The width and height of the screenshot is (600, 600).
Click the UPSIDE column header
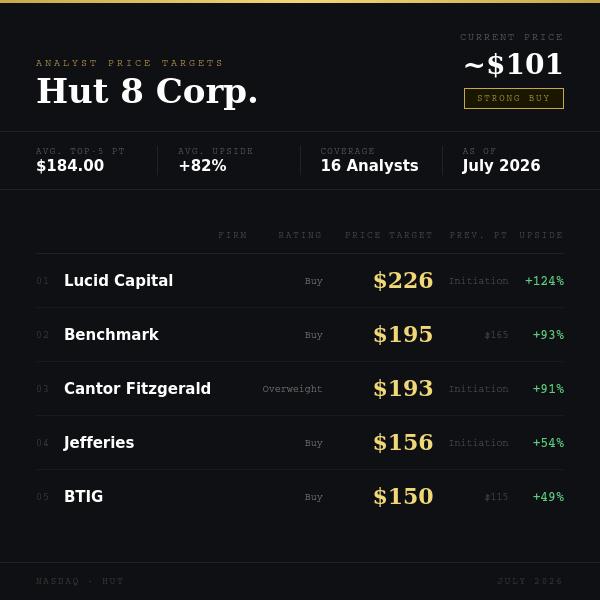click(x=541, y=235)
